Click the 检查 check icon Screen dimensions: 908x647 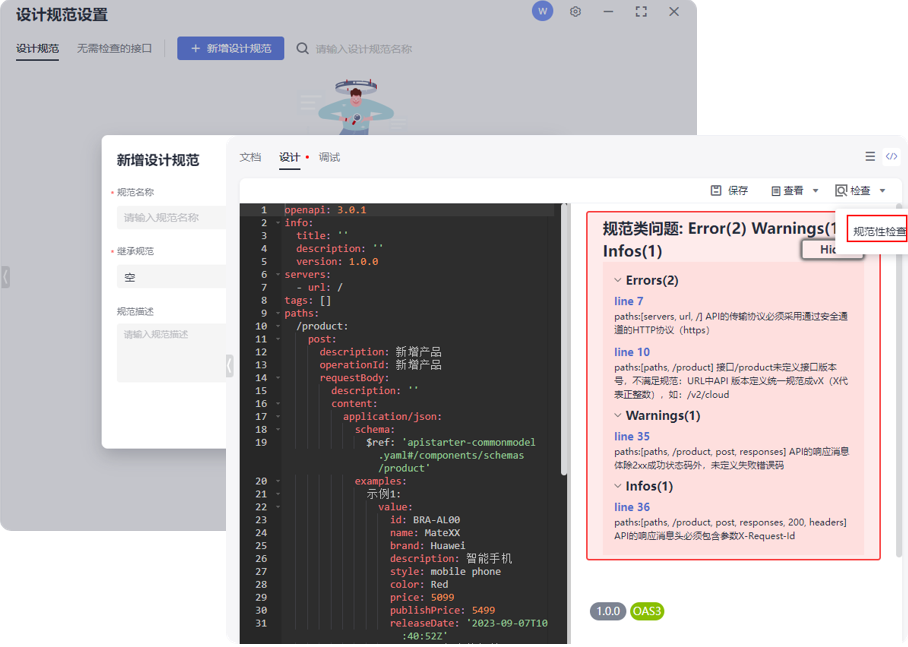pos(840,190)
